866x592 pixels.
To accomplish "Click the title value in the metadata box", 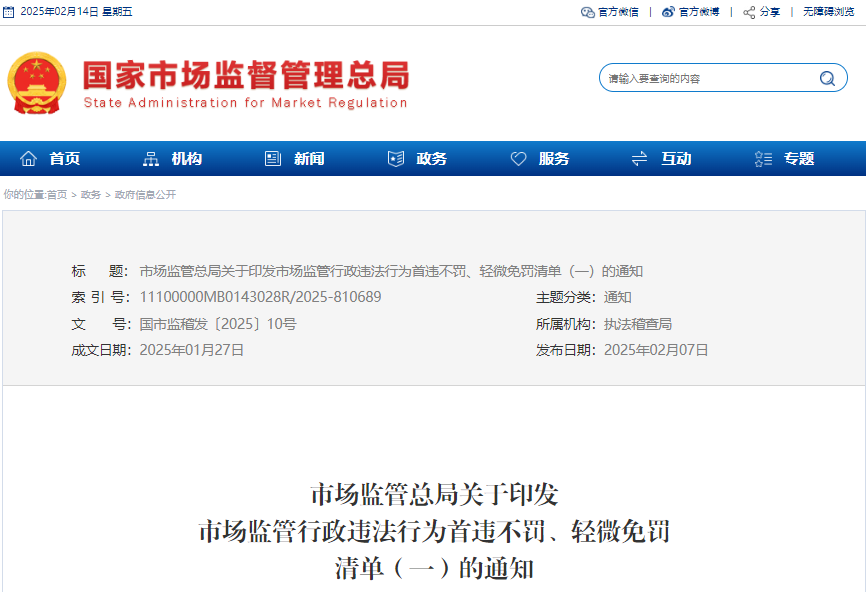I will point(391,271).
